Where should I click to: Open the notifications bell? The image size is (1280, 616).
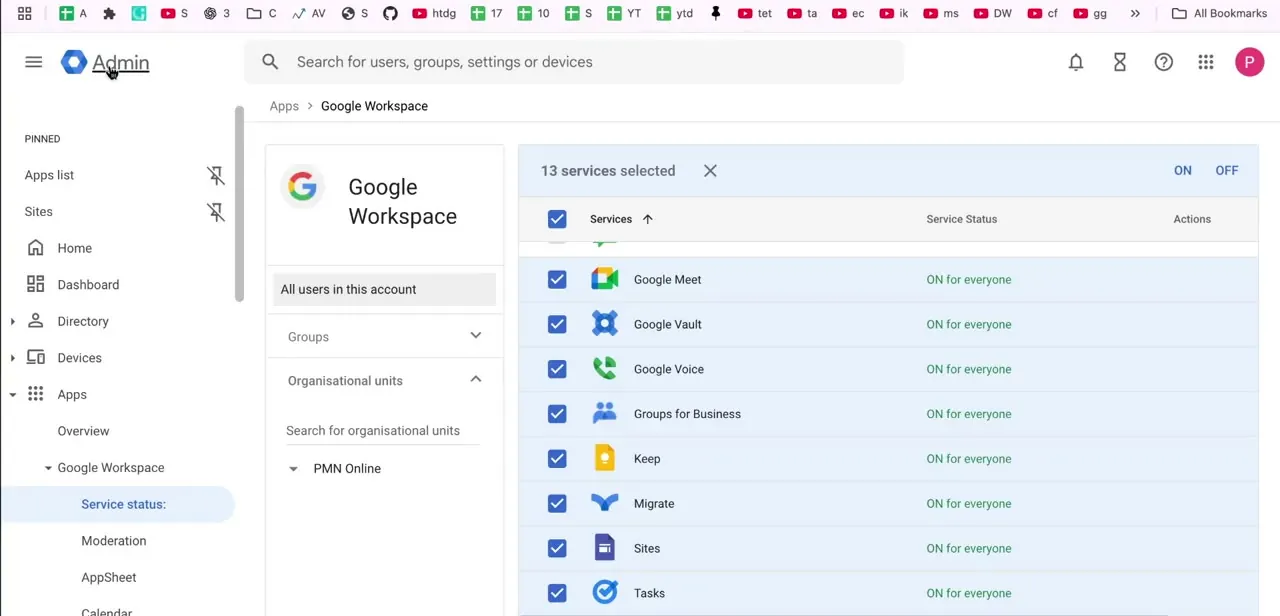pos(1076,62)
